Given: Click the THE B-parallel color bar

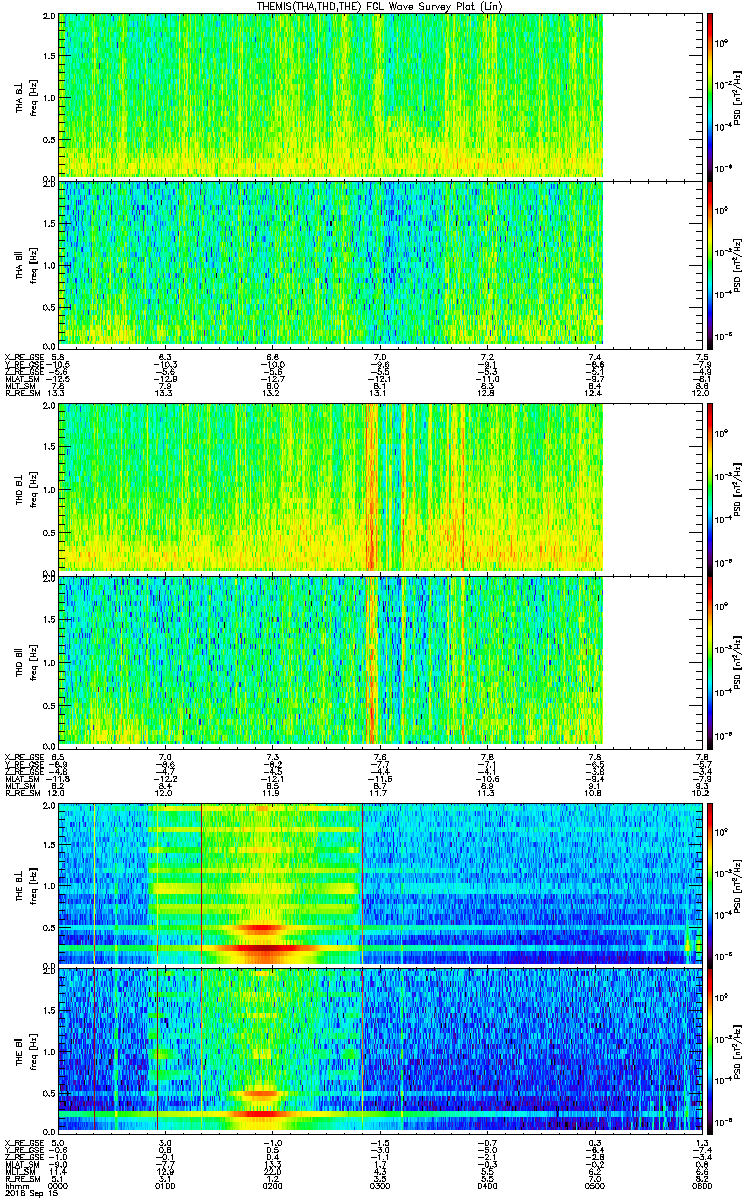Looking at the screenshot, I should pos(710,1049).
